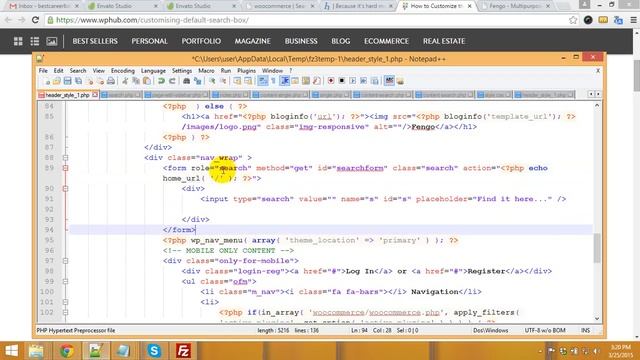The width and height of the screenshot is (640, 360).
Task: Open the PORTFOLIO nav link
Action: [x=201, y=41]
